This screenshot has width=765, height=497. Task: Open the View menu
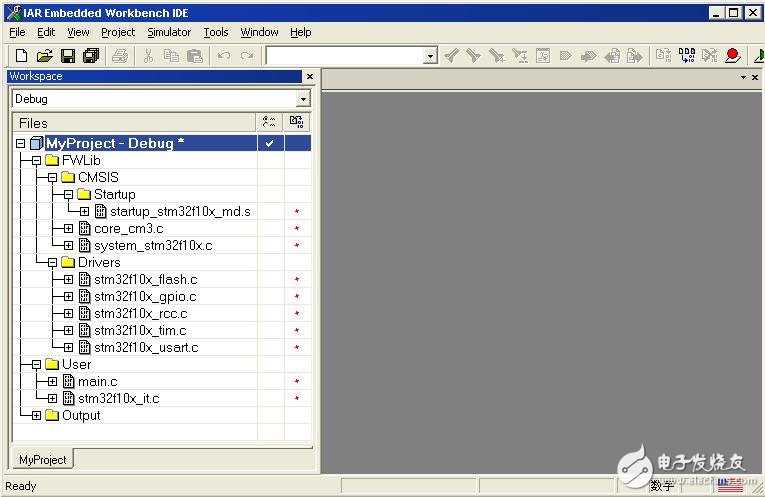tap(78, 32)
